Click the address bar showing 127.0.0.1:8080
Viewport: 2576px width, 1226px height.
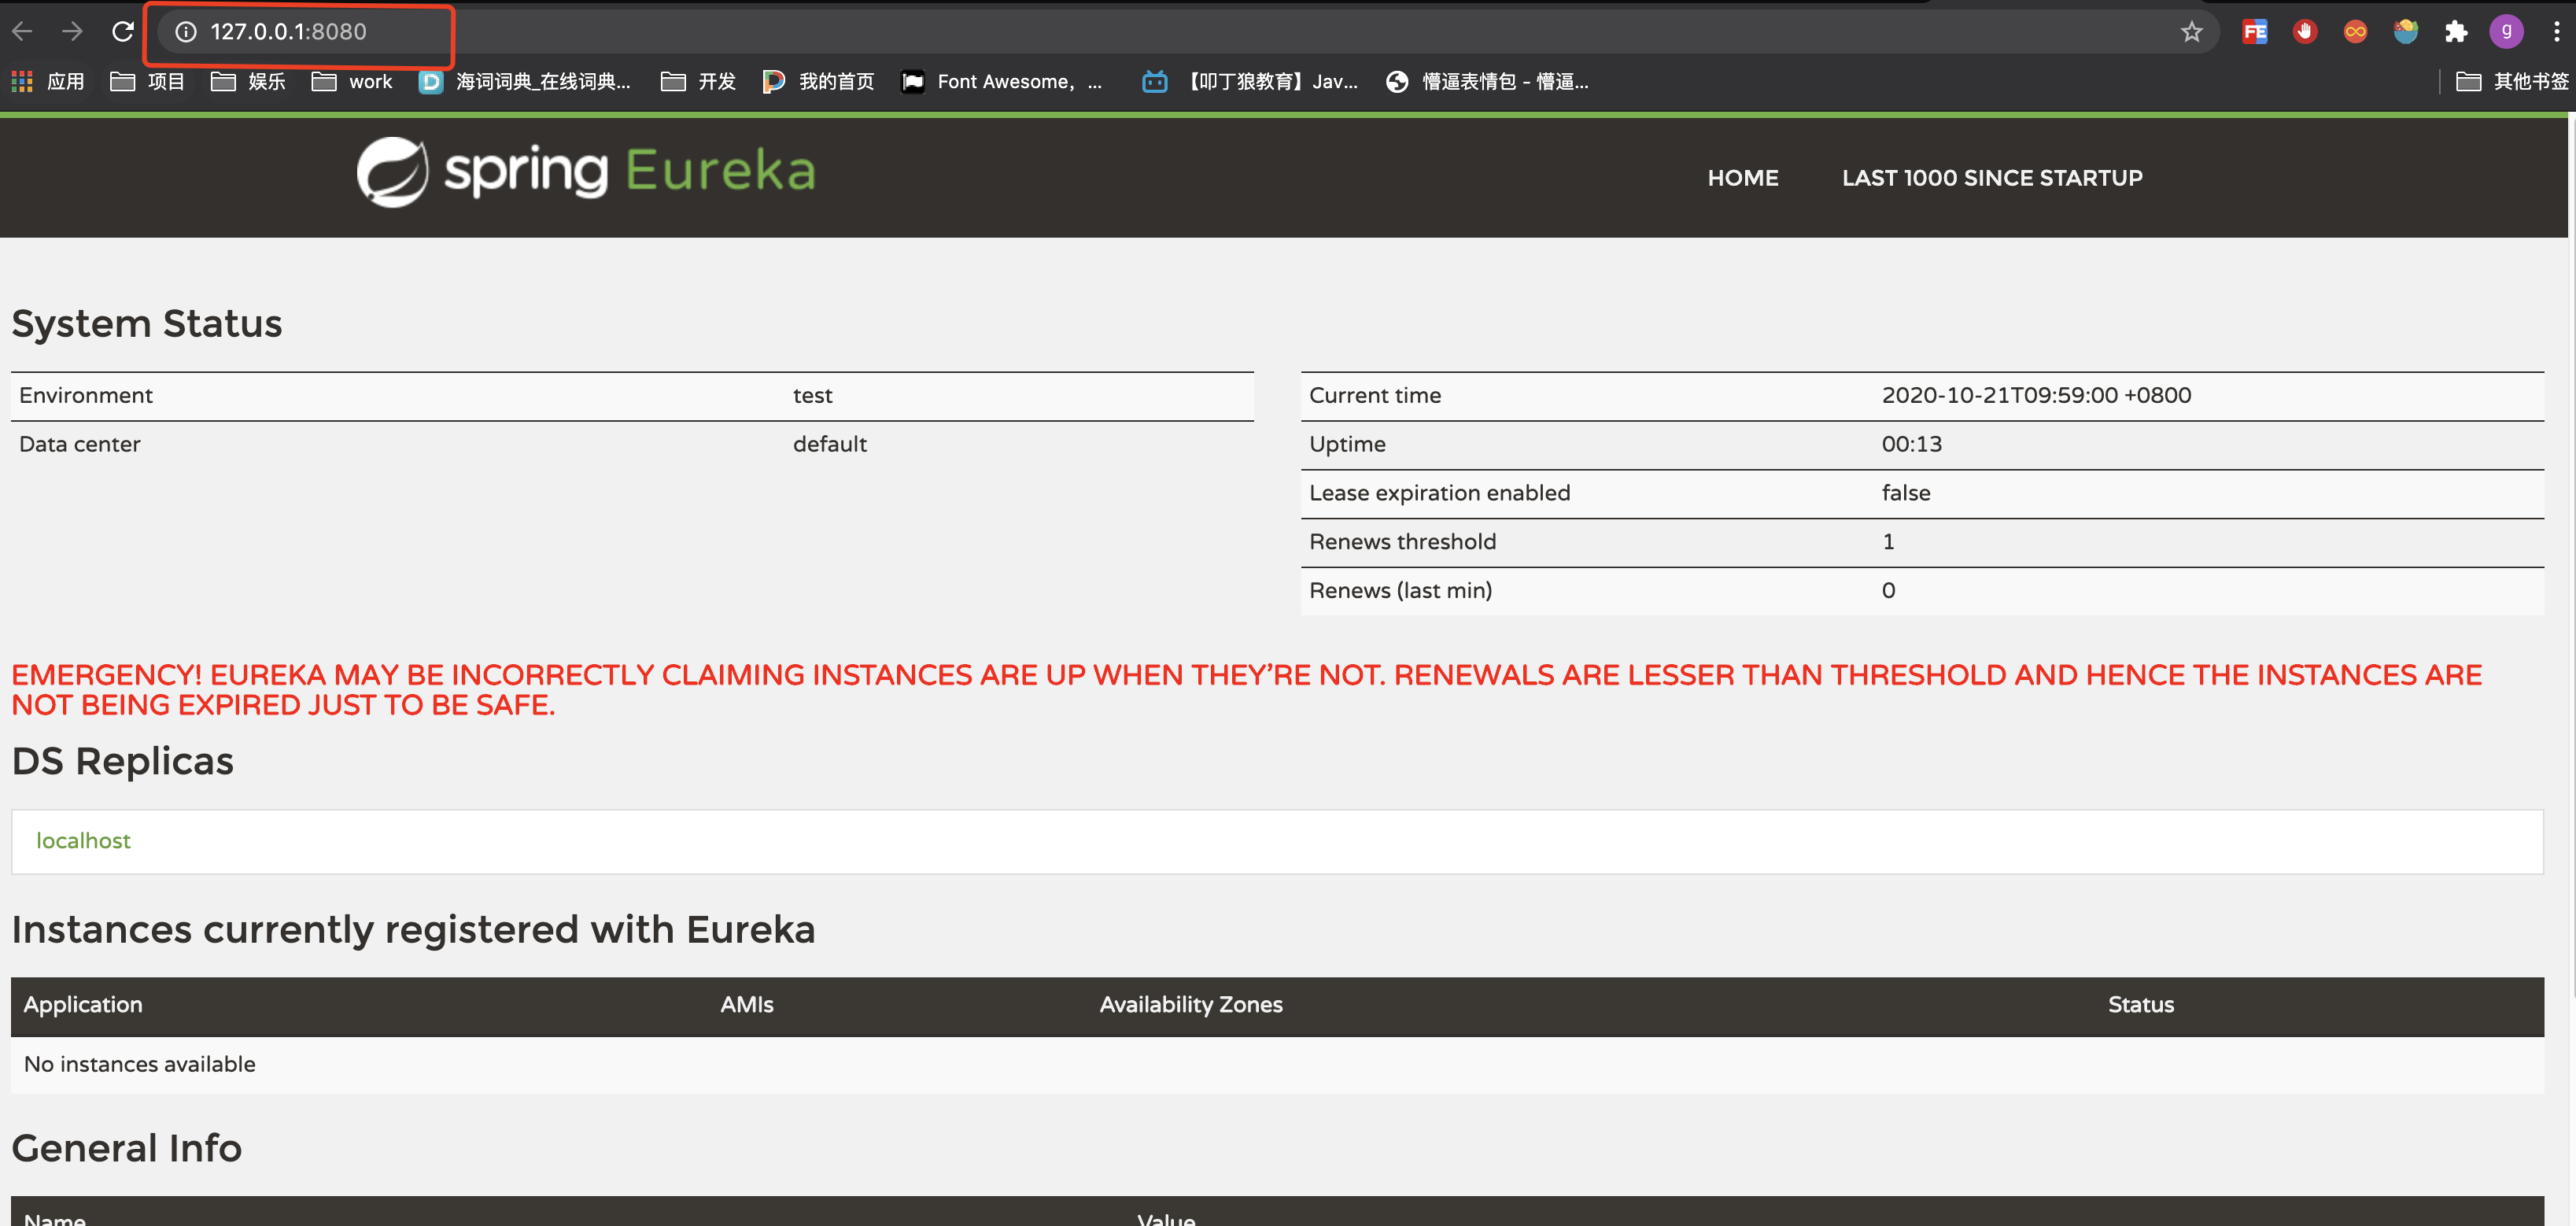click(288, 31)
